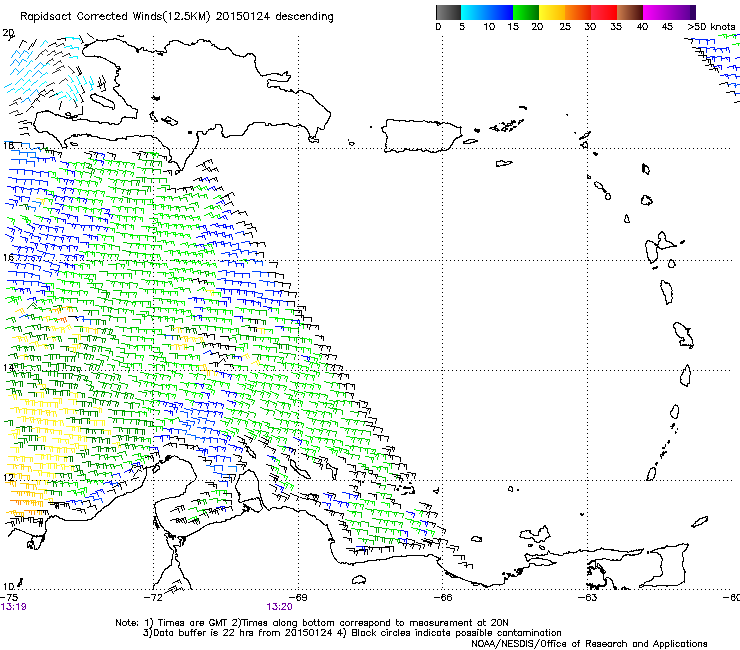Click the Martinique island outline
The image size is (740, 650).
click(x=684, y=335)
